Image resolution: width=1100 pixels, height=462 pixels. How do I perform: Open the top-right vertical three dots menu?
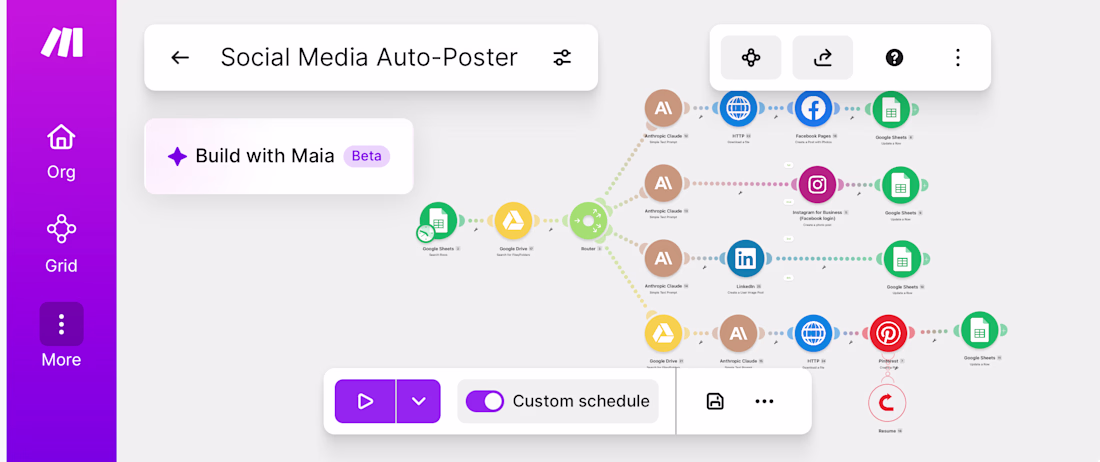[958, 57]
